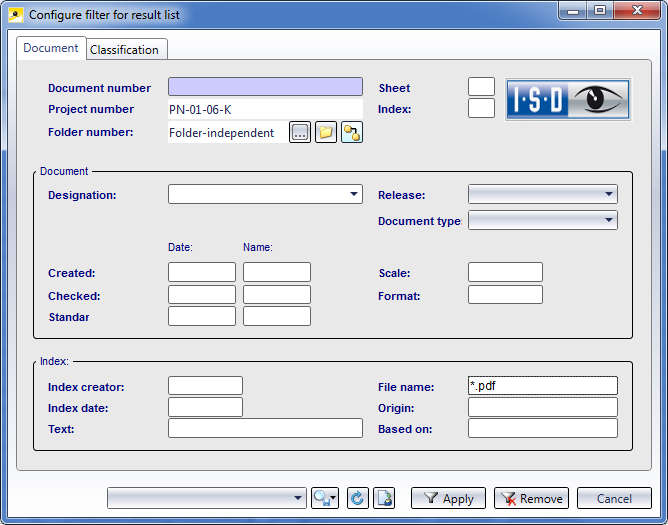The image size is (668, 525).
Task: Click the Standar date field
Action: coord(202,316)
